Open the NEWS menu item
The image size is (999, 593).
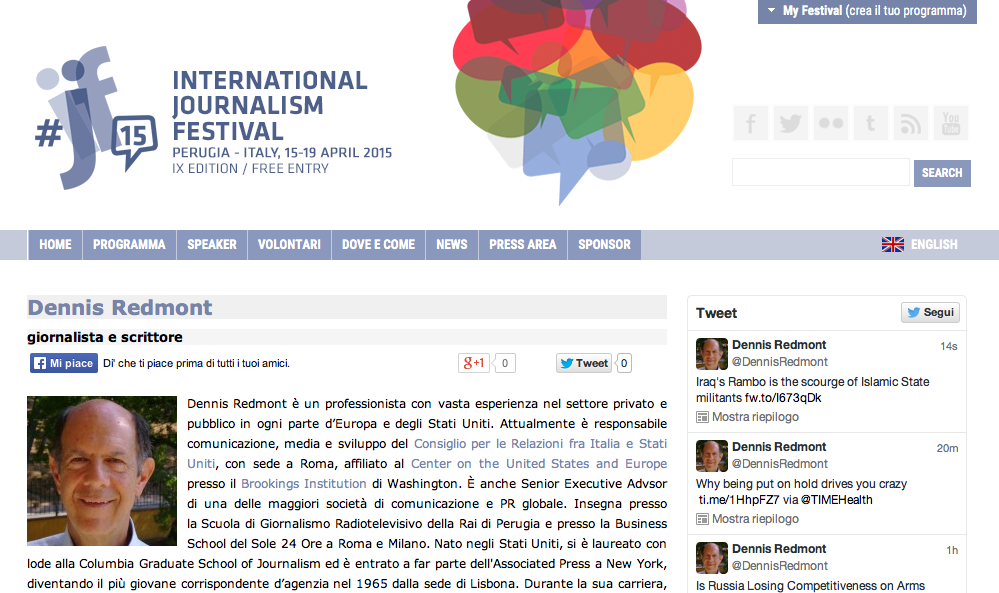452,245
